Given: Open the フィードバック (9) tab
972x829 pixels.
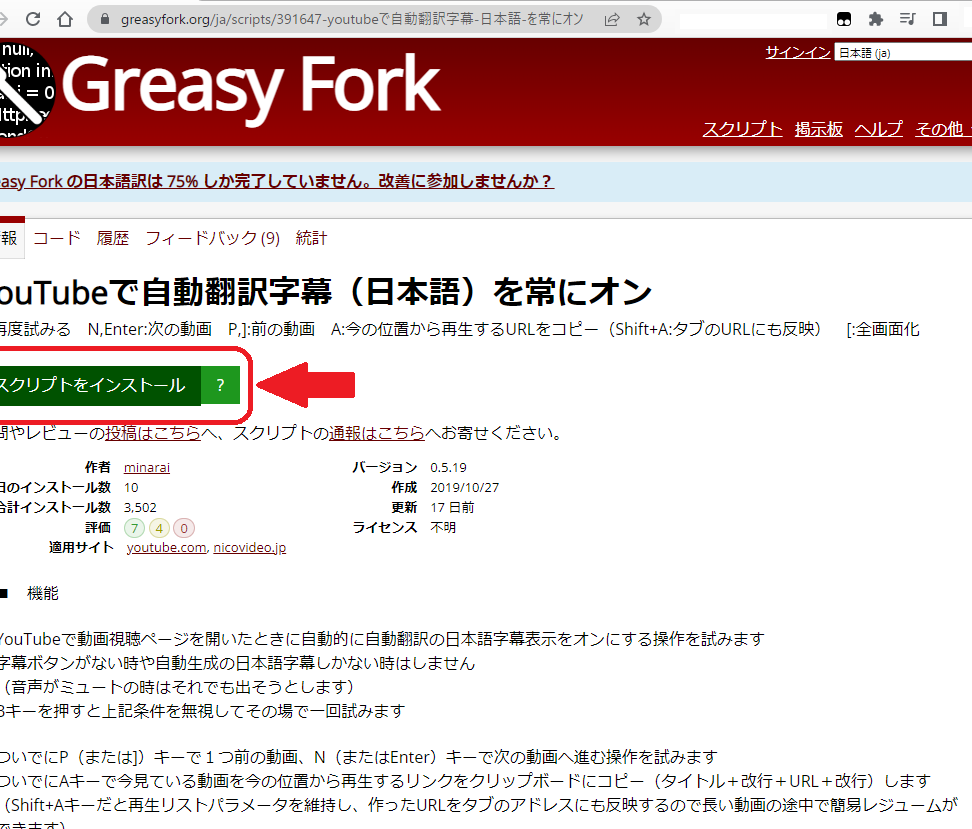Looking at the screenshot, I should pos(212,238).
